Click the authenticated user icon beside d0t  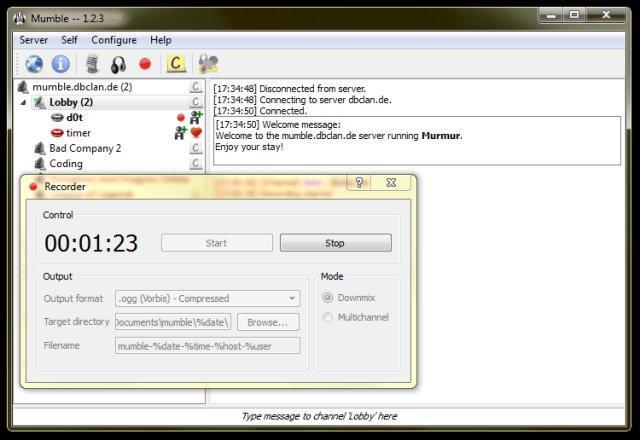point(196,117)
